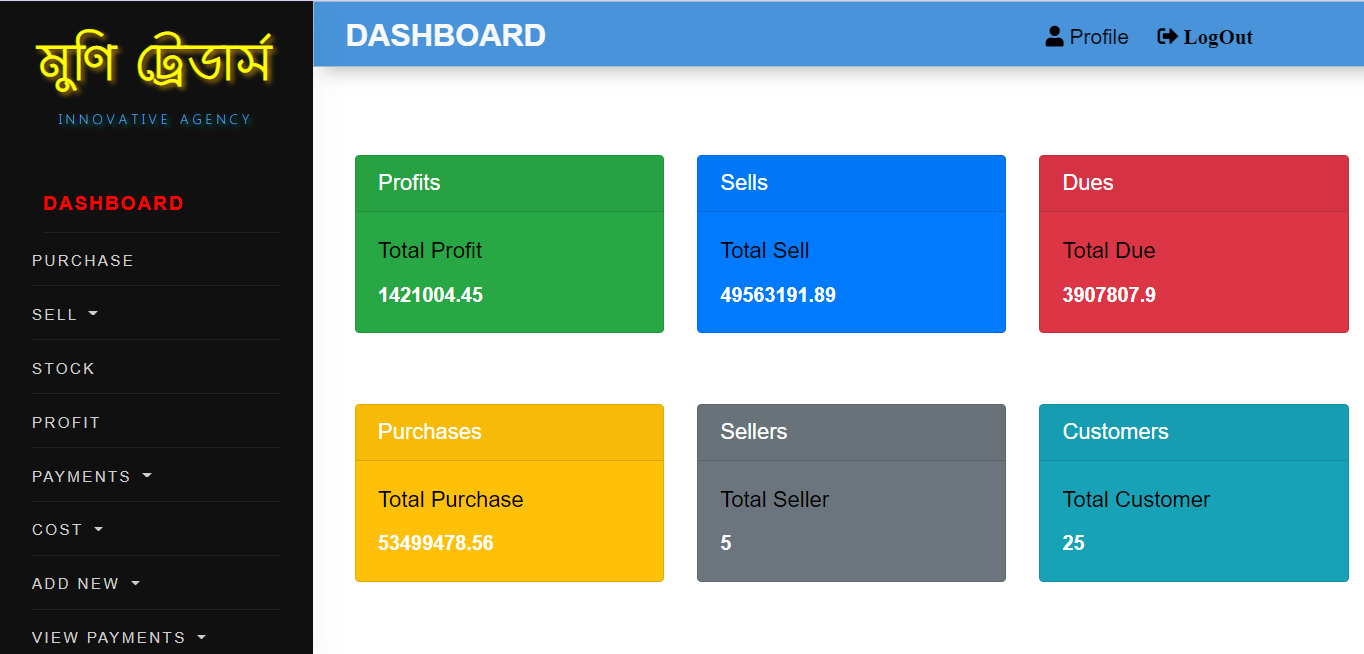Select DASHBOARD in the sidebar
The height and width of the screenshot is (654, 1364).
coord(113,203)
